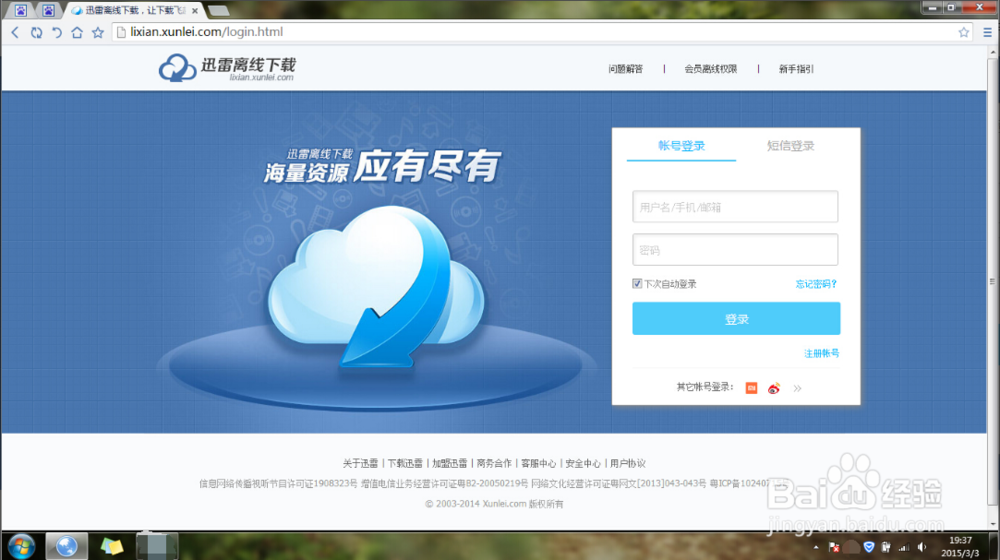This screenshot has height=560, width=1000.
Task: Switch to the first pinned Baidu paw tab
Action: coord(21,10)
